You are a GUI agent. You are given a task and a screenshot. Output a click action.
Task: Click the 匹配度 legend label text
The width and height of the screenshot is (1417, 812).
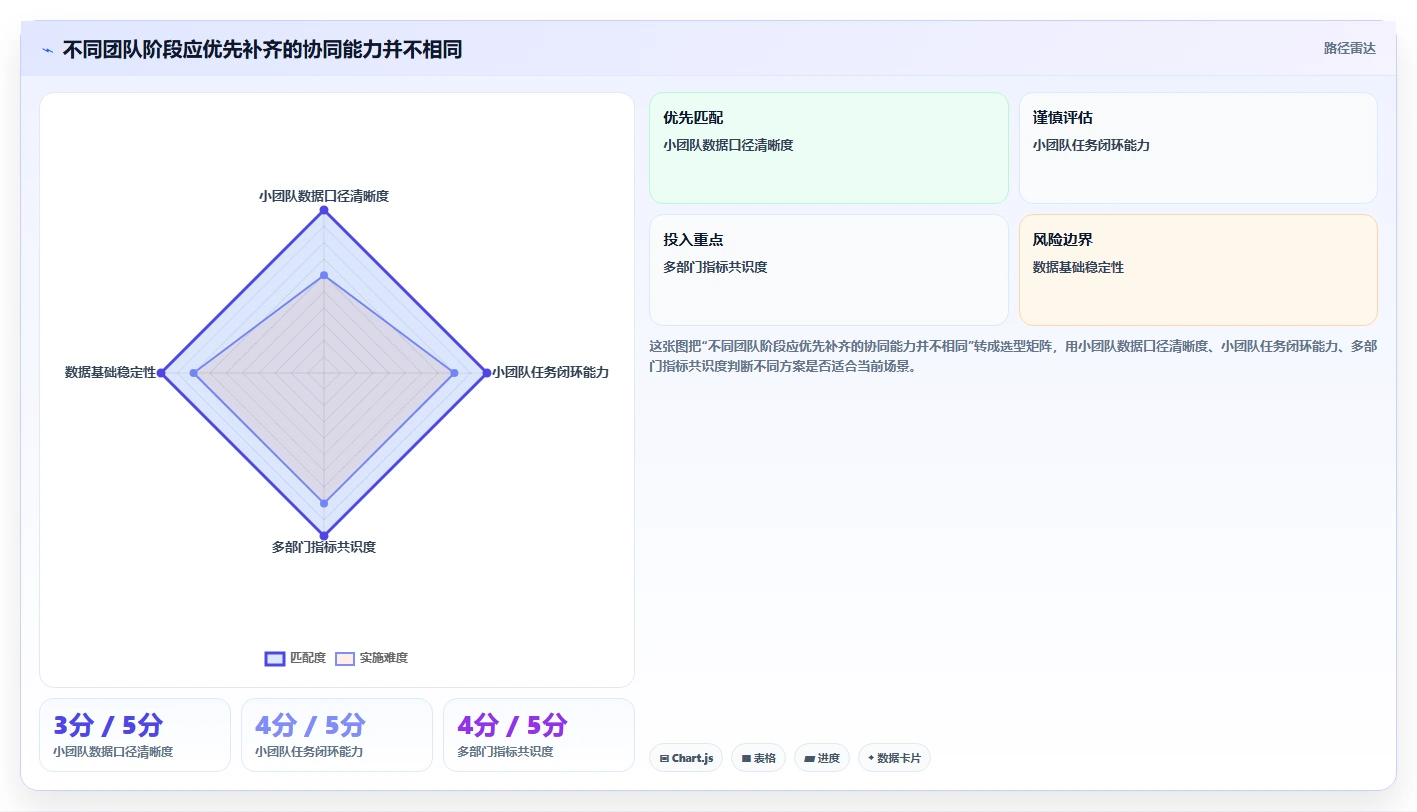click(x=308, y=658)
